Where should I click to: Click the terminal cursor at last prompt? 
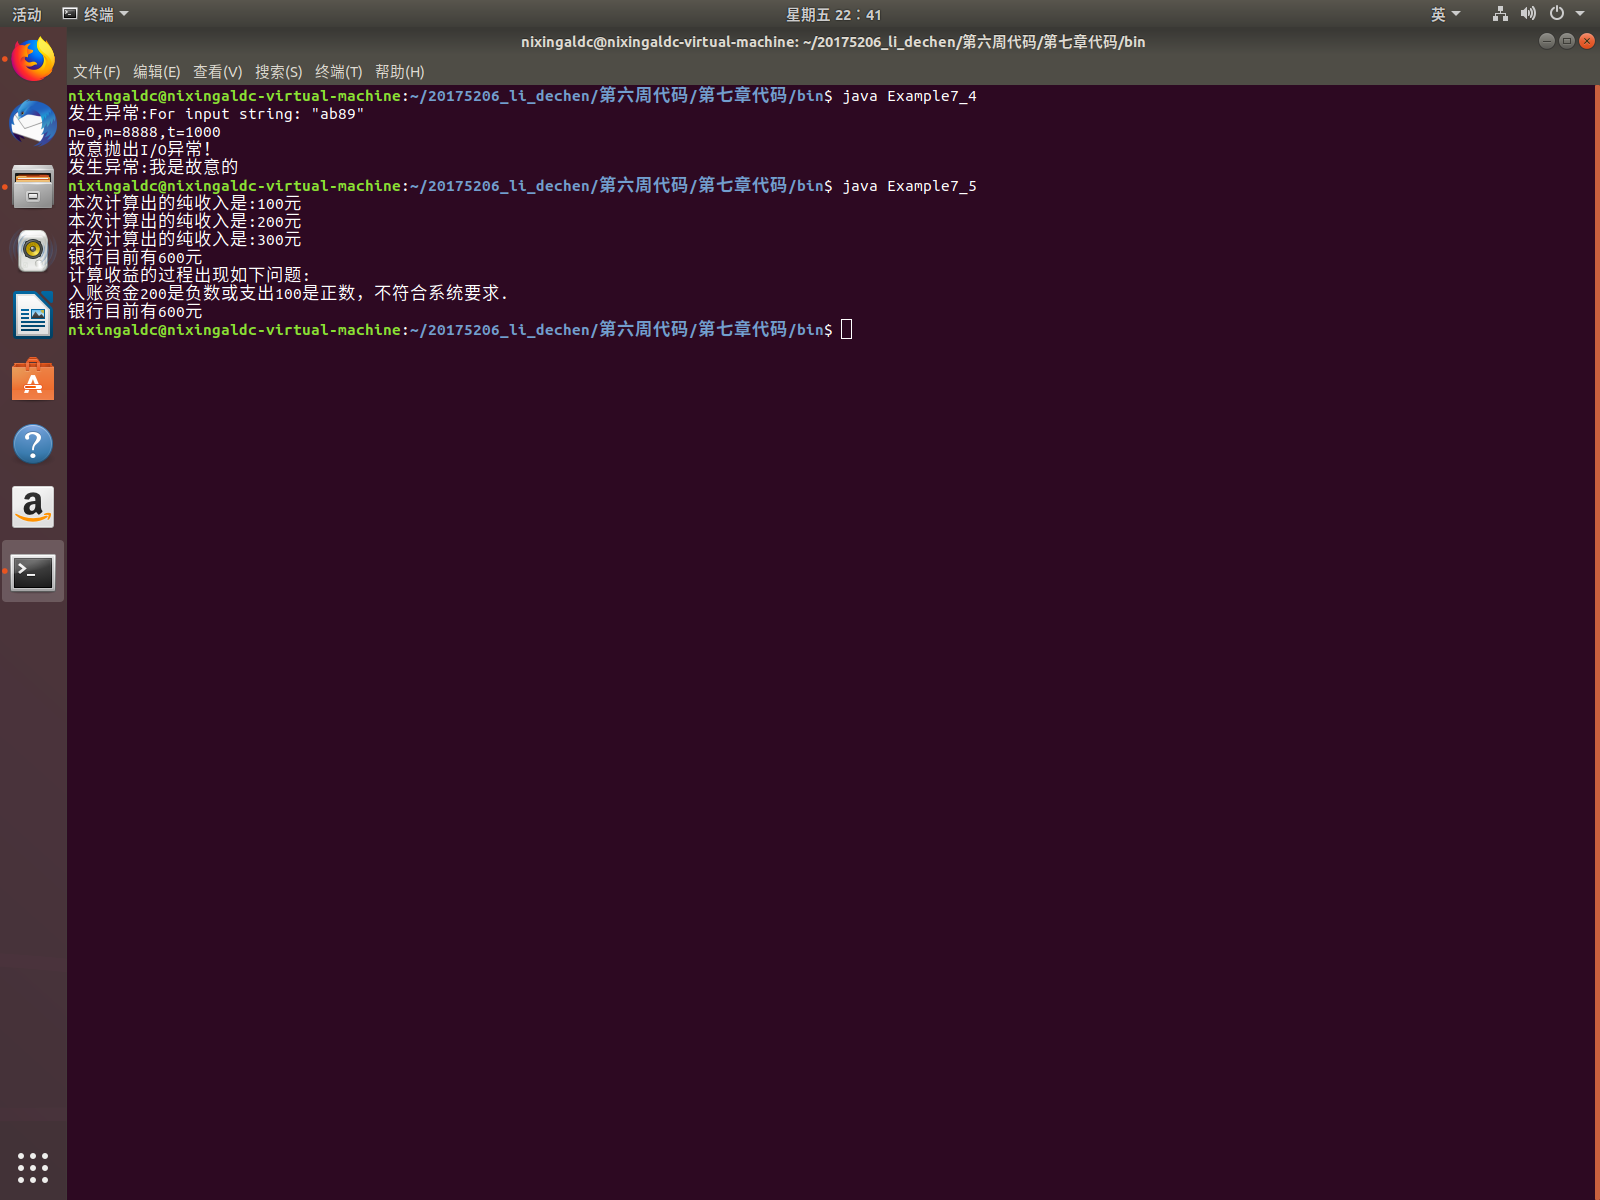point(847,329)
